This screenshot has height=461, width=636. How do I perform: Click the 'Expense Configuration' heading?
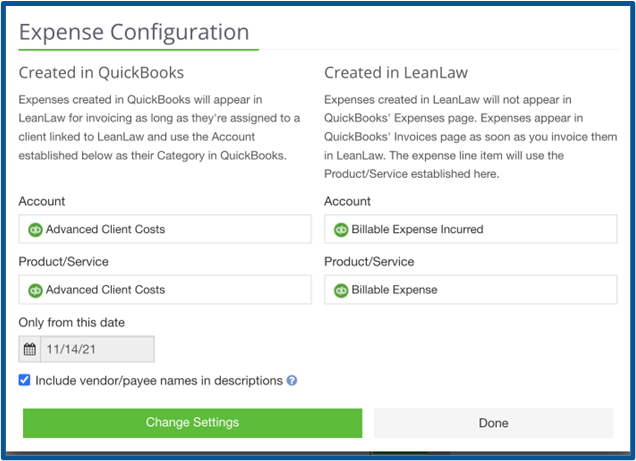tap(134, 33)
